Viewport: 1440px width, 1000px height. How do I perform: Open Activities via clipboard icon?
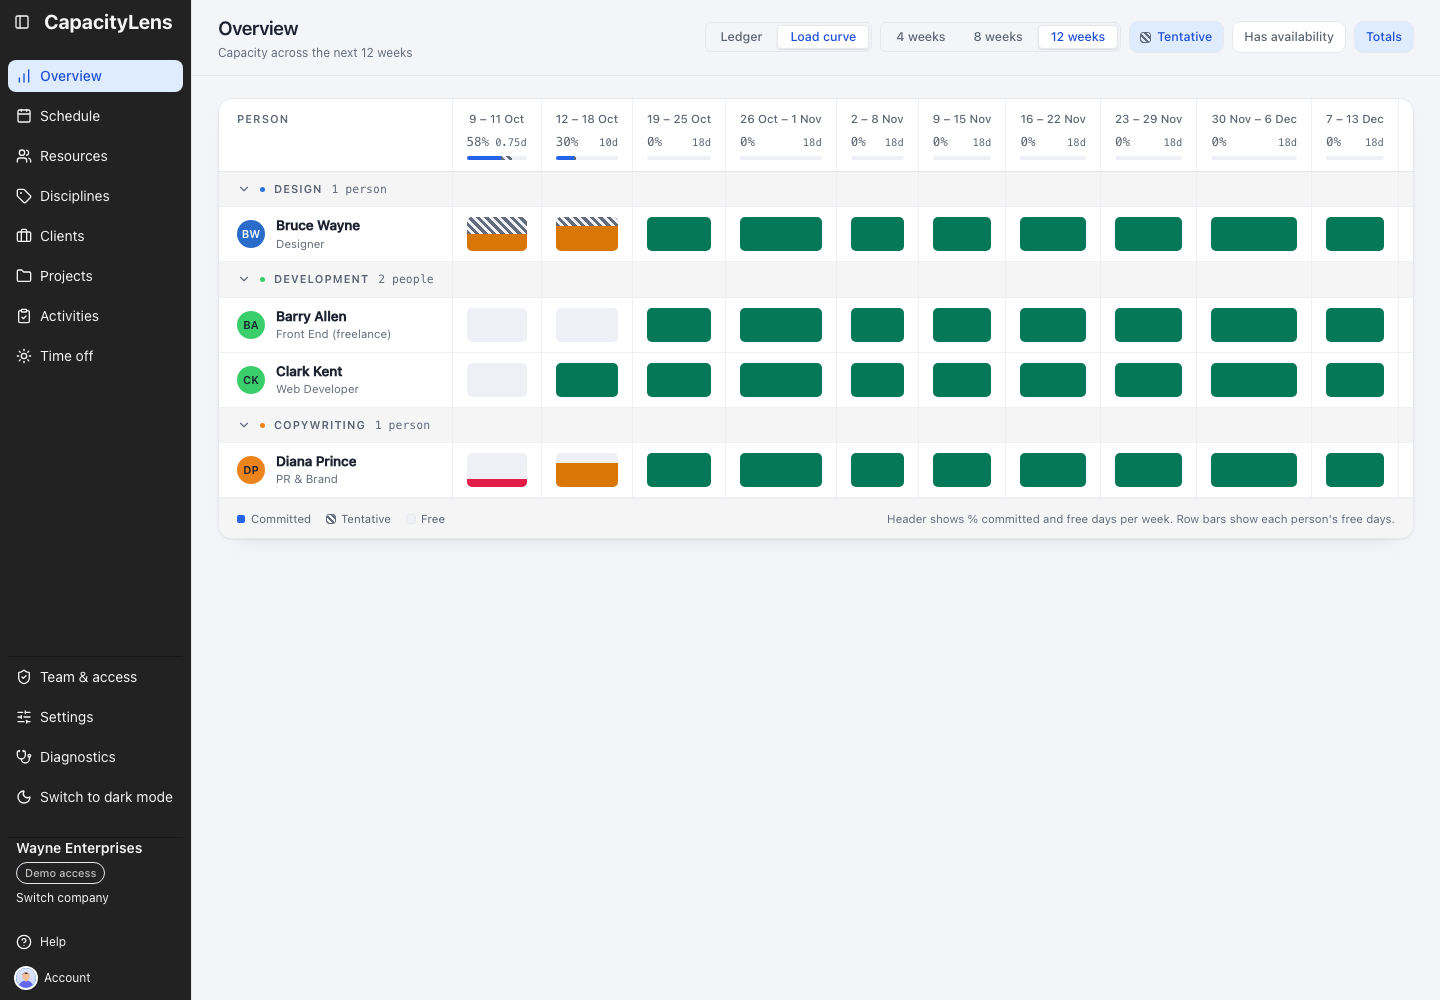[24, 316]
